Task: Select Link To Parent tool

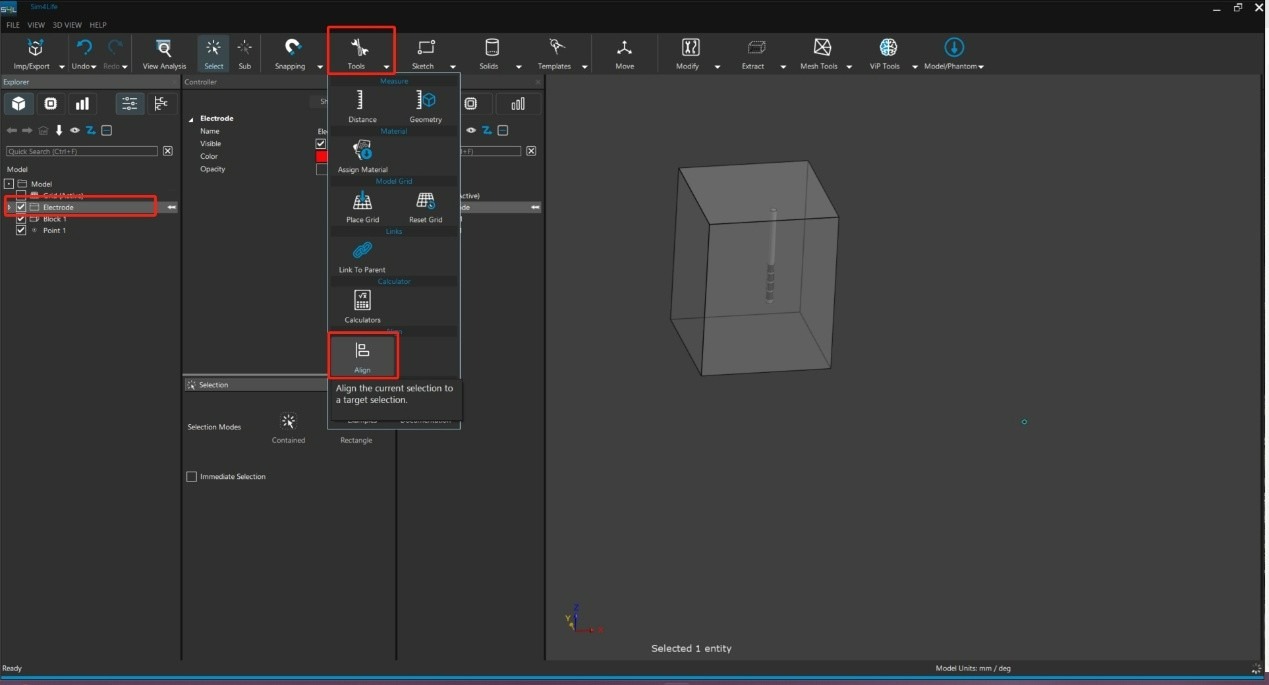Action: point(362,254)
